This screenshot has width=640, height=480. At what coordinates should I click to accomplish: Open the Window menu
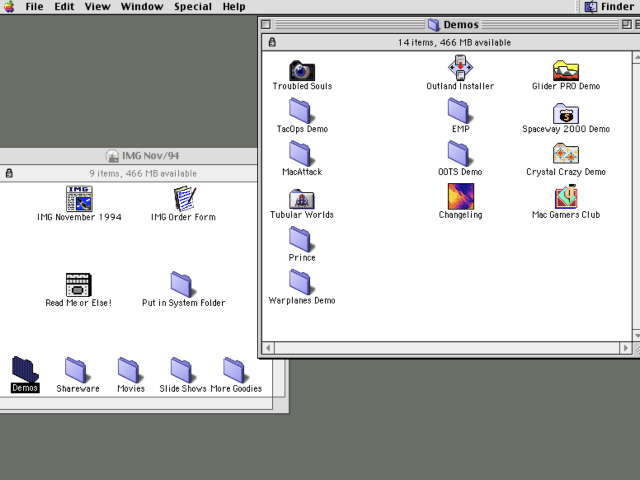[142, 7]
